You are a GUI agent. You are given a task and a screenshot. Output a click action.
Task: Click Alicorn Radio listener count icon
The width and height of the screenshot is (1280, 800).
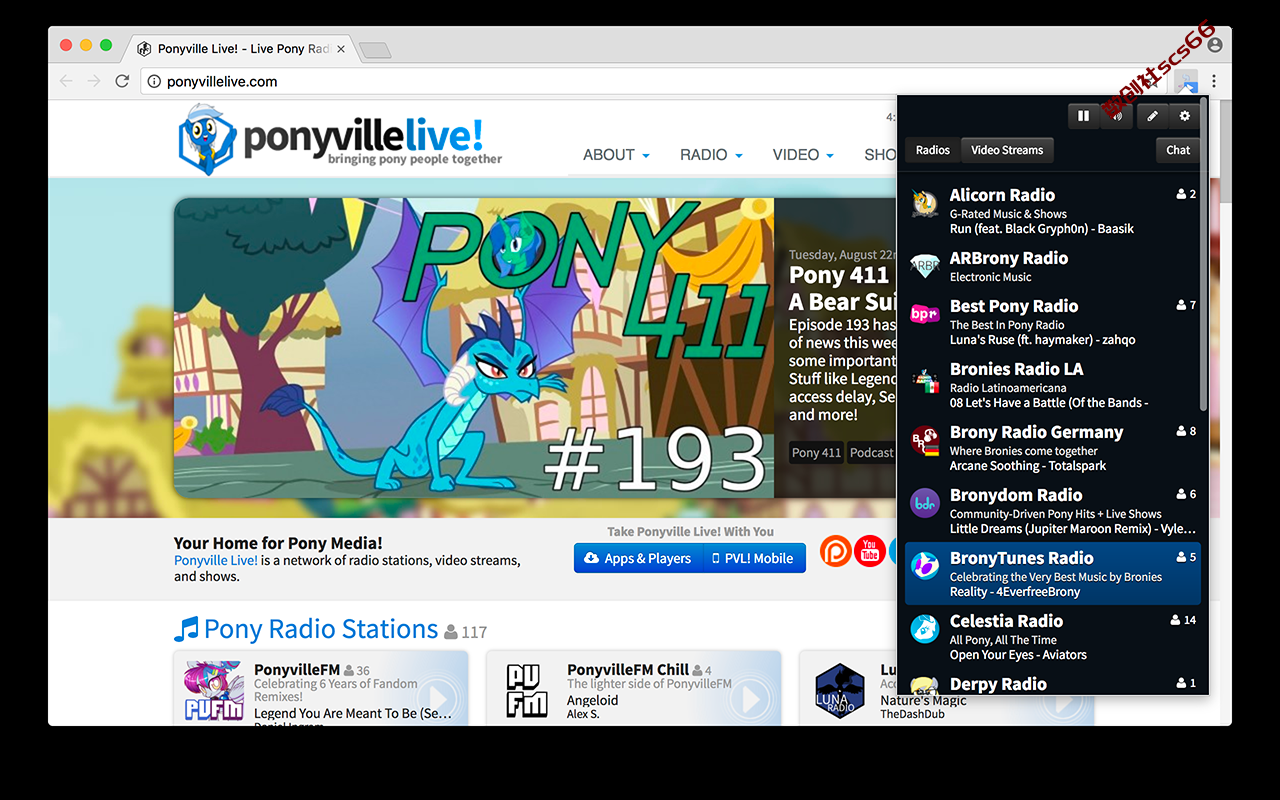coord(1182,194)
